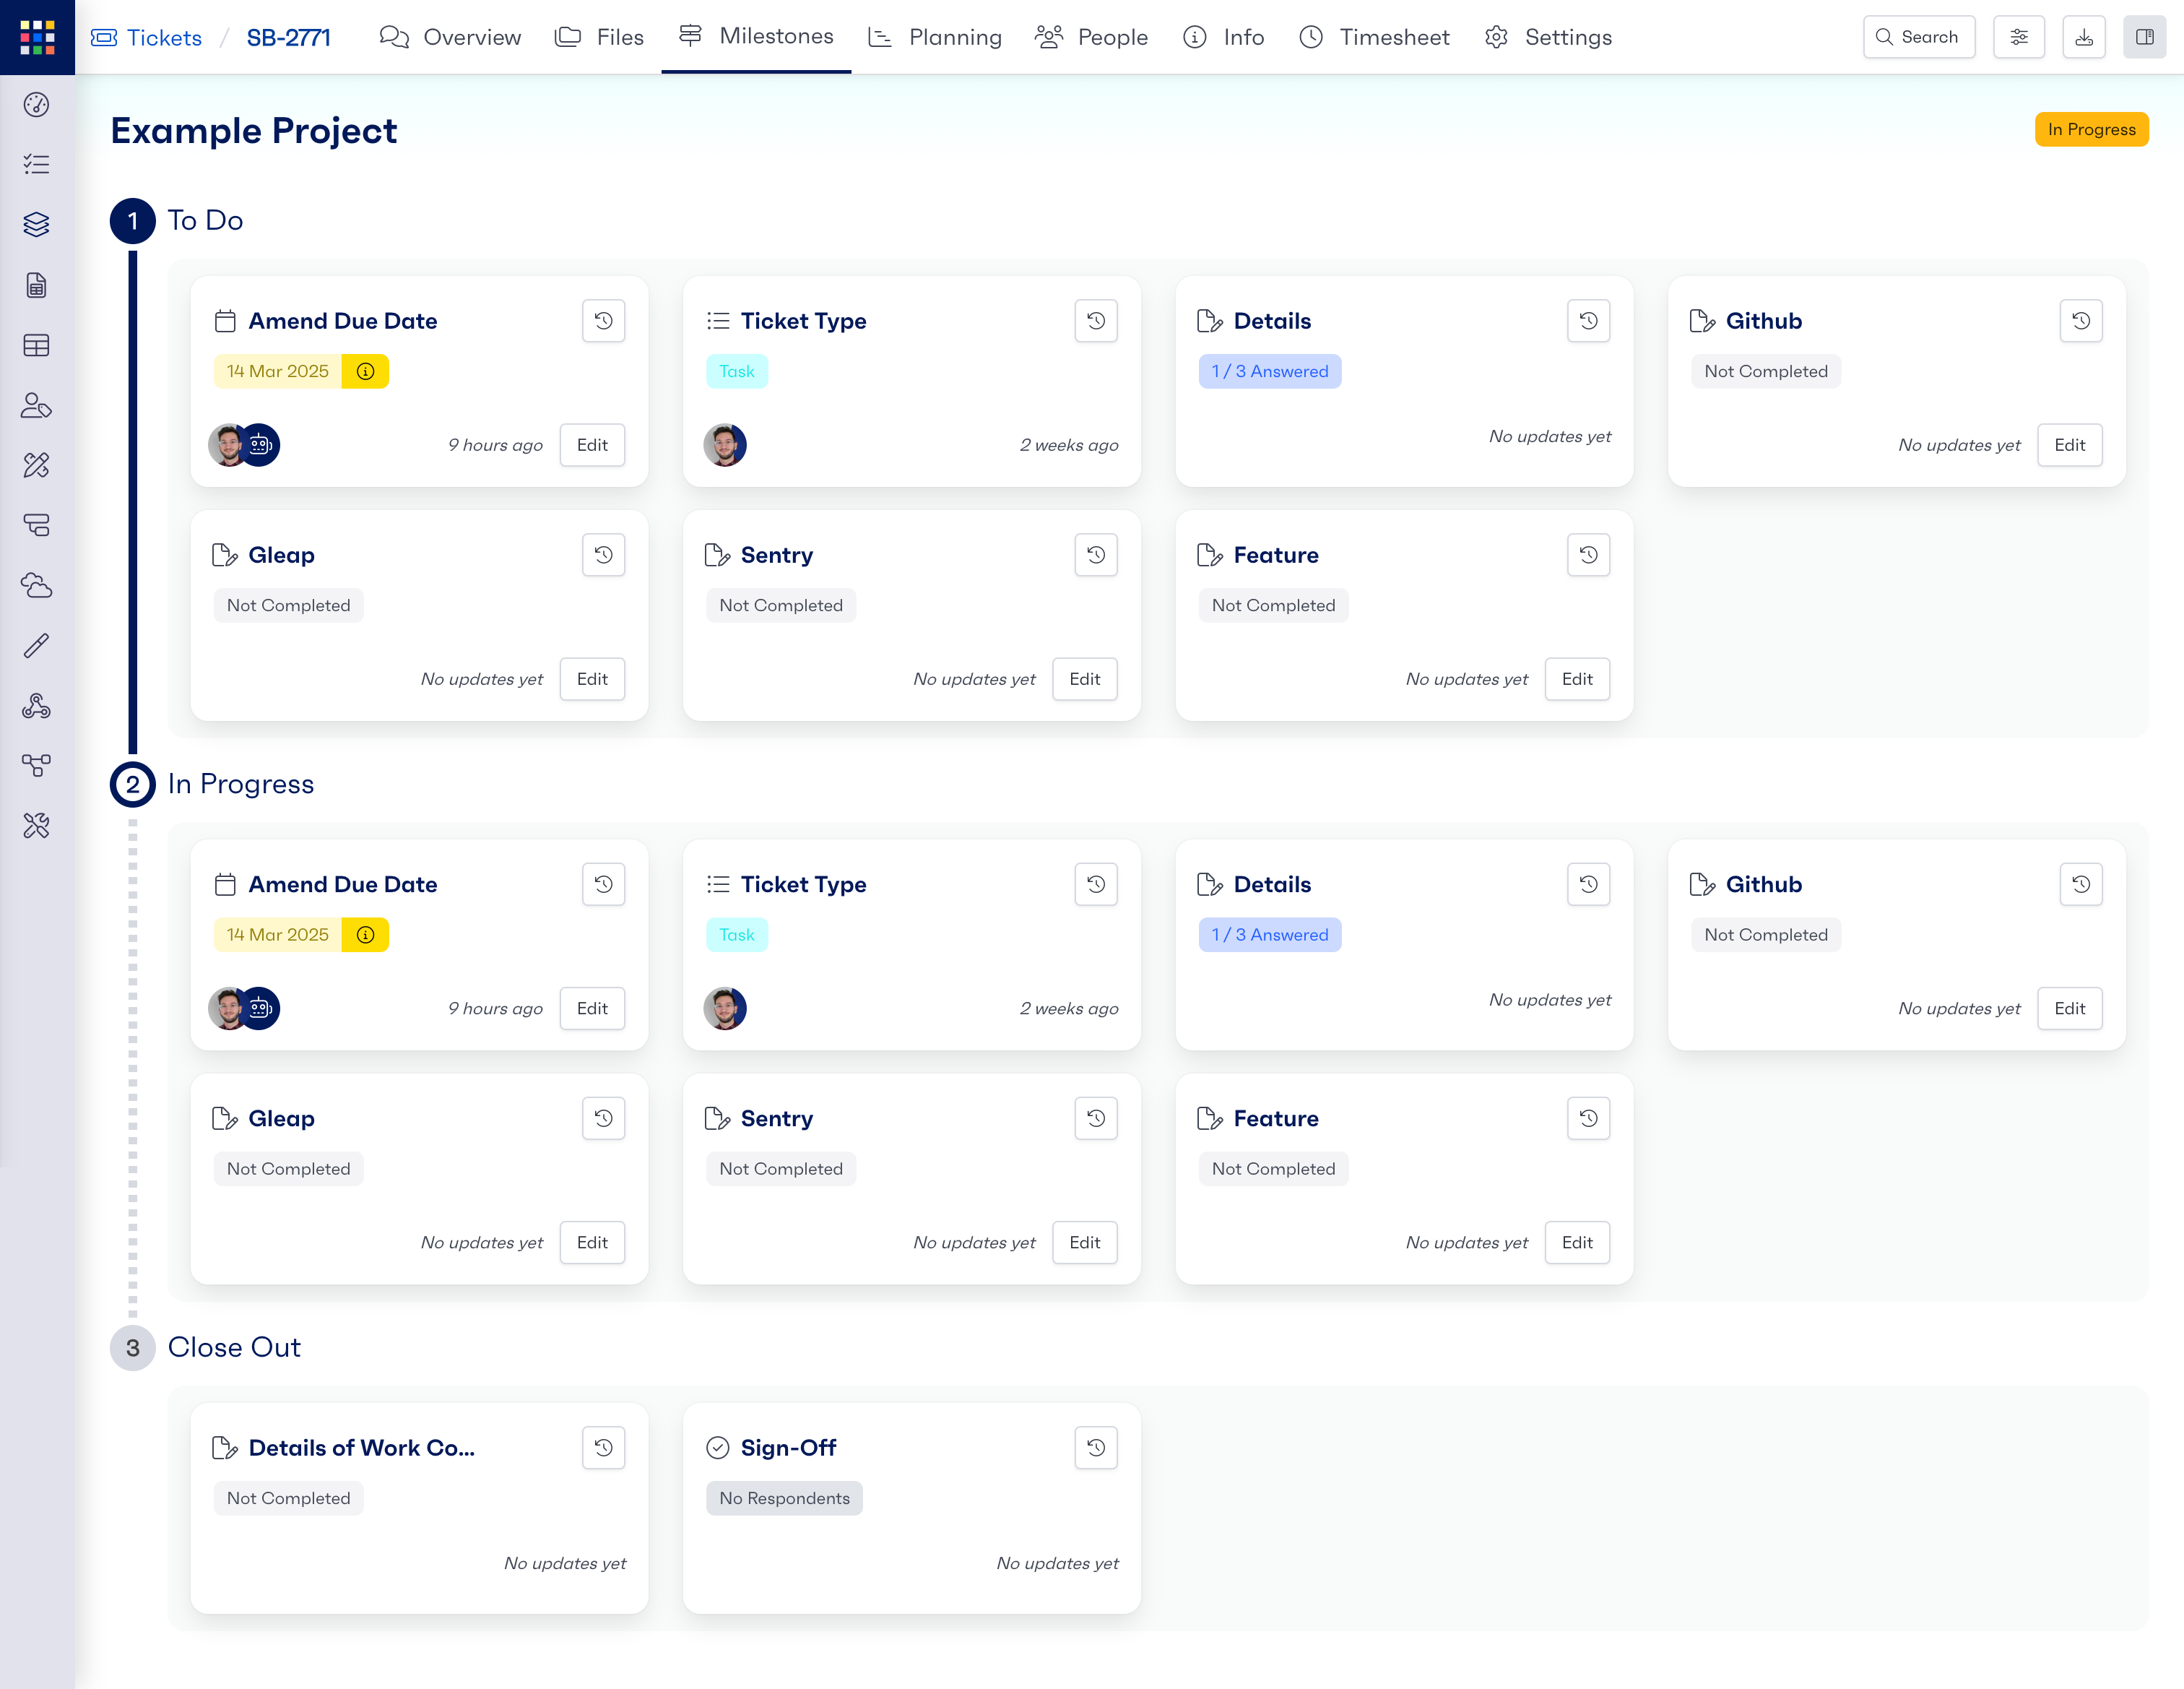Toggle the side panel layout button
The width and height of the screenshot is (2184, 1689).
pyautogui.click(x=2145, y=37)
